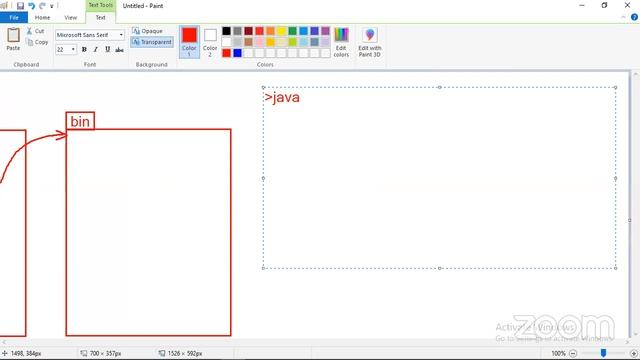Click the Save icon in quick access toolbar
This screenshot has width=640, height=360.
(20, 6)
